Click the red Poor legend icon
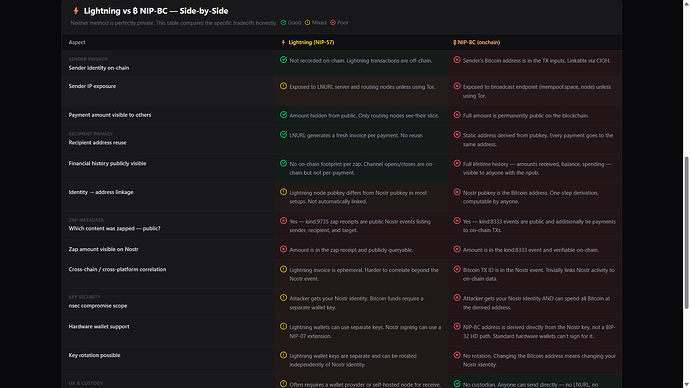 pos(333,22)
